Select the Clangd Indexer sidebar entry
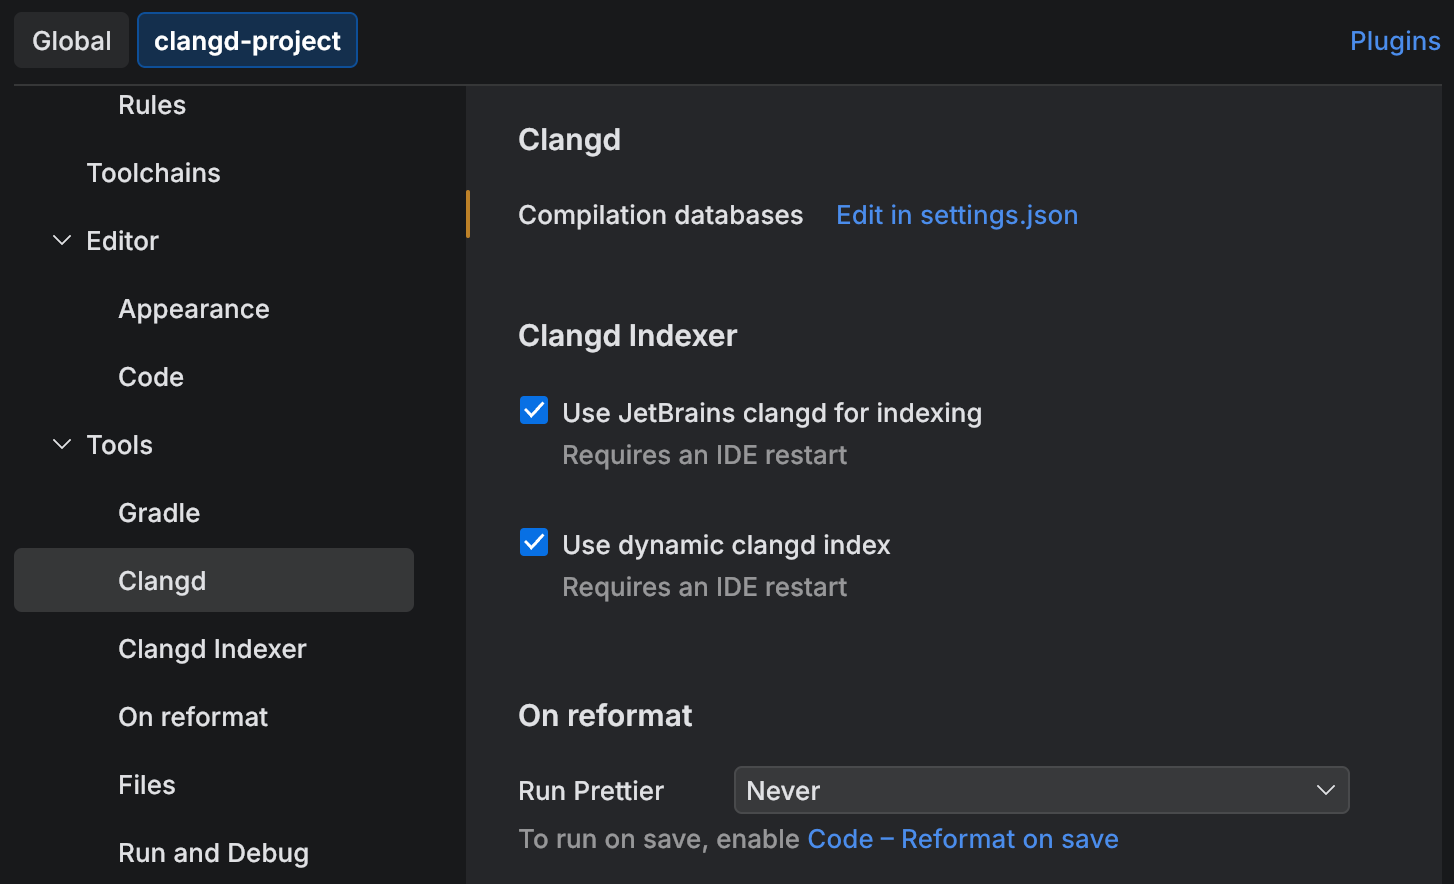Screen dimensions: 1454x884 (x=212, y=648)
